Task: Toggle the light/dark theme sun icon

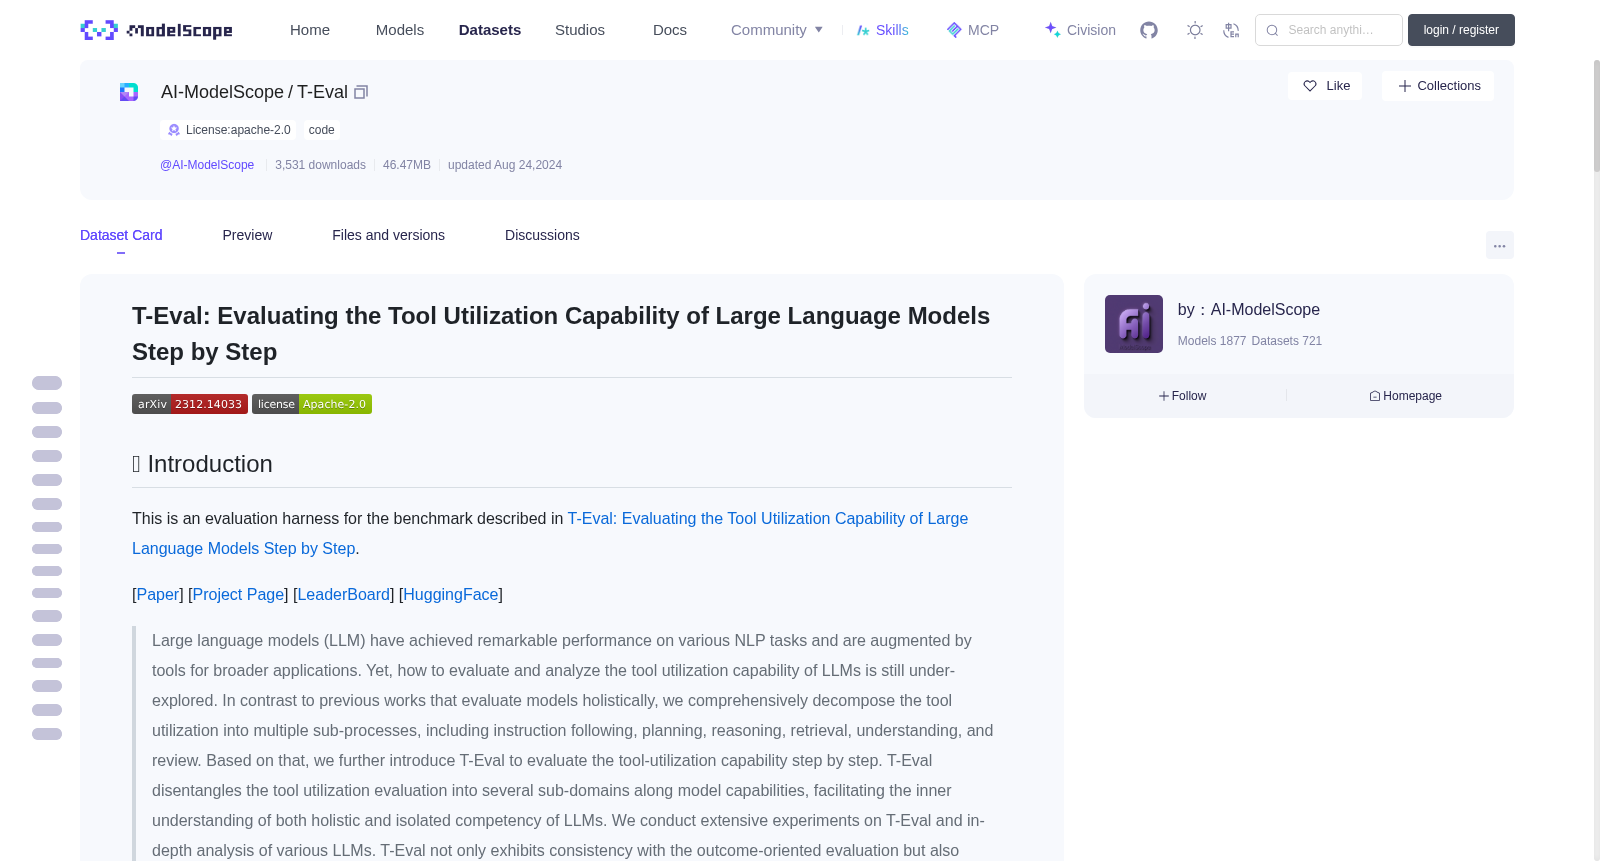Action: coord(1194,30)
